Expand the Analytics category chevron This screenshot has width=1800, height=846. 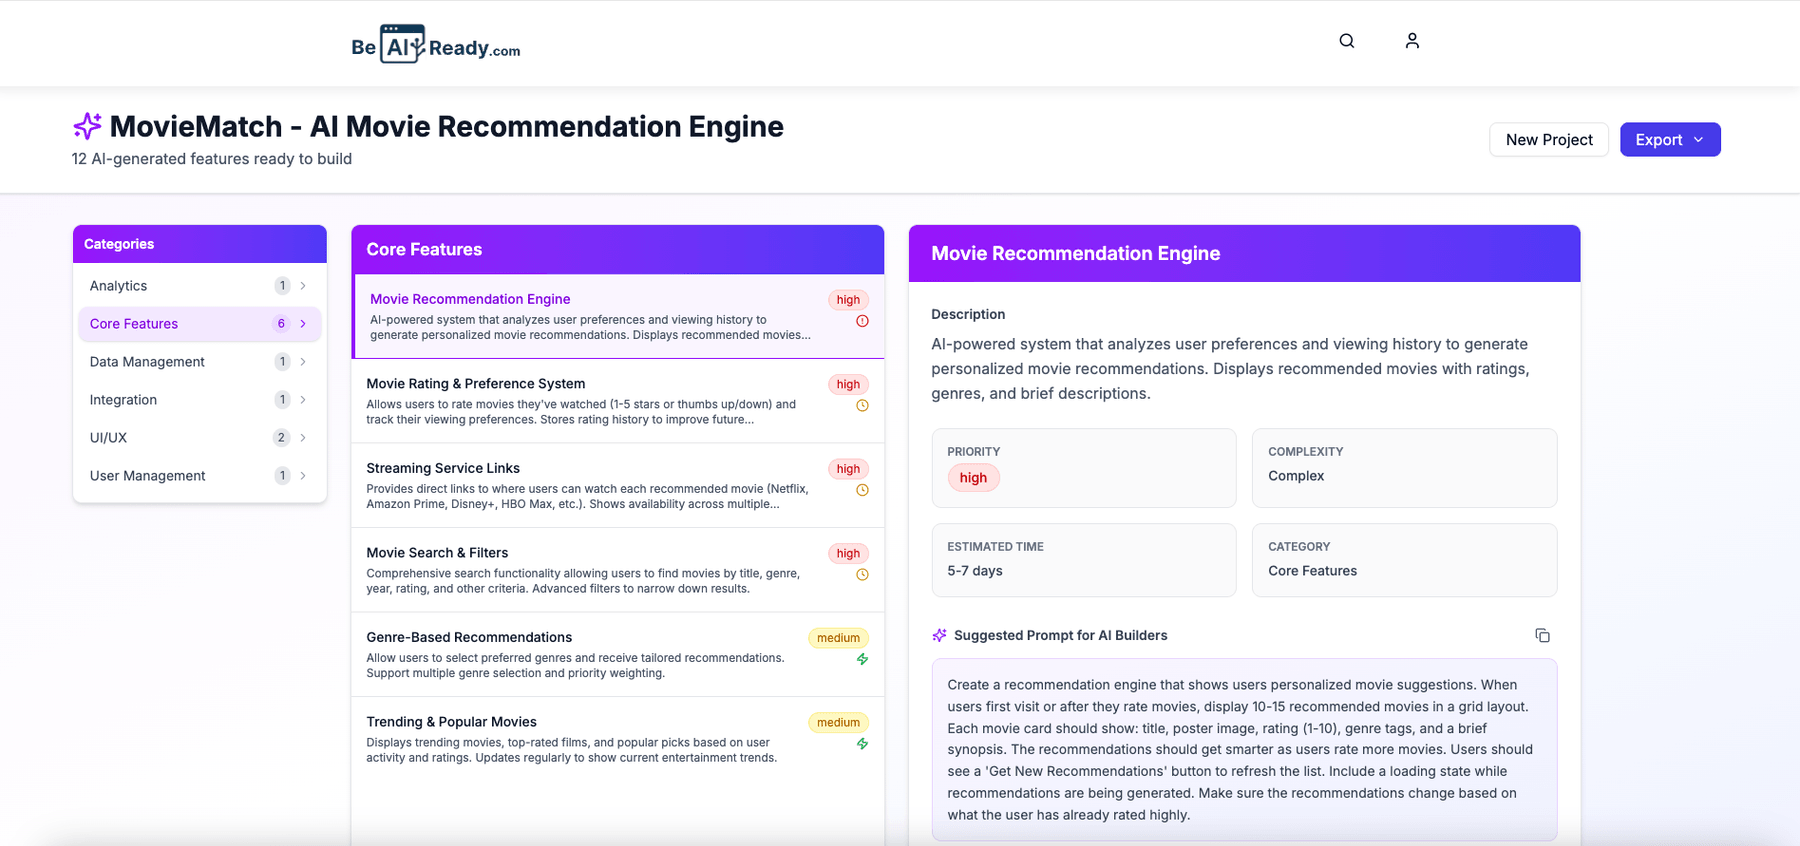coord(303,286)
